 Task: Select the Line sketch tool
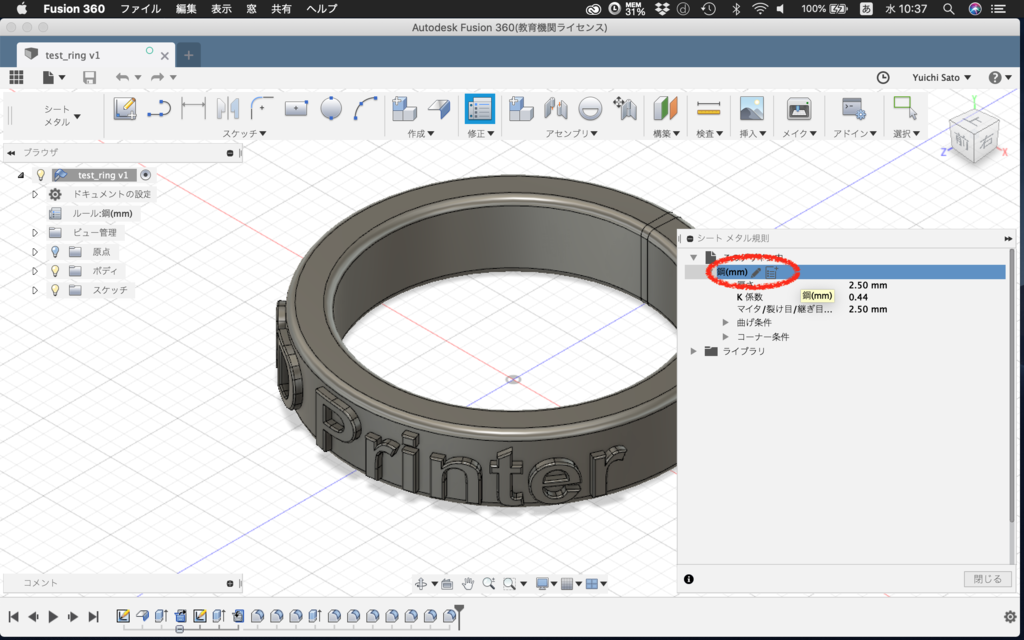[x=159, y=109]
